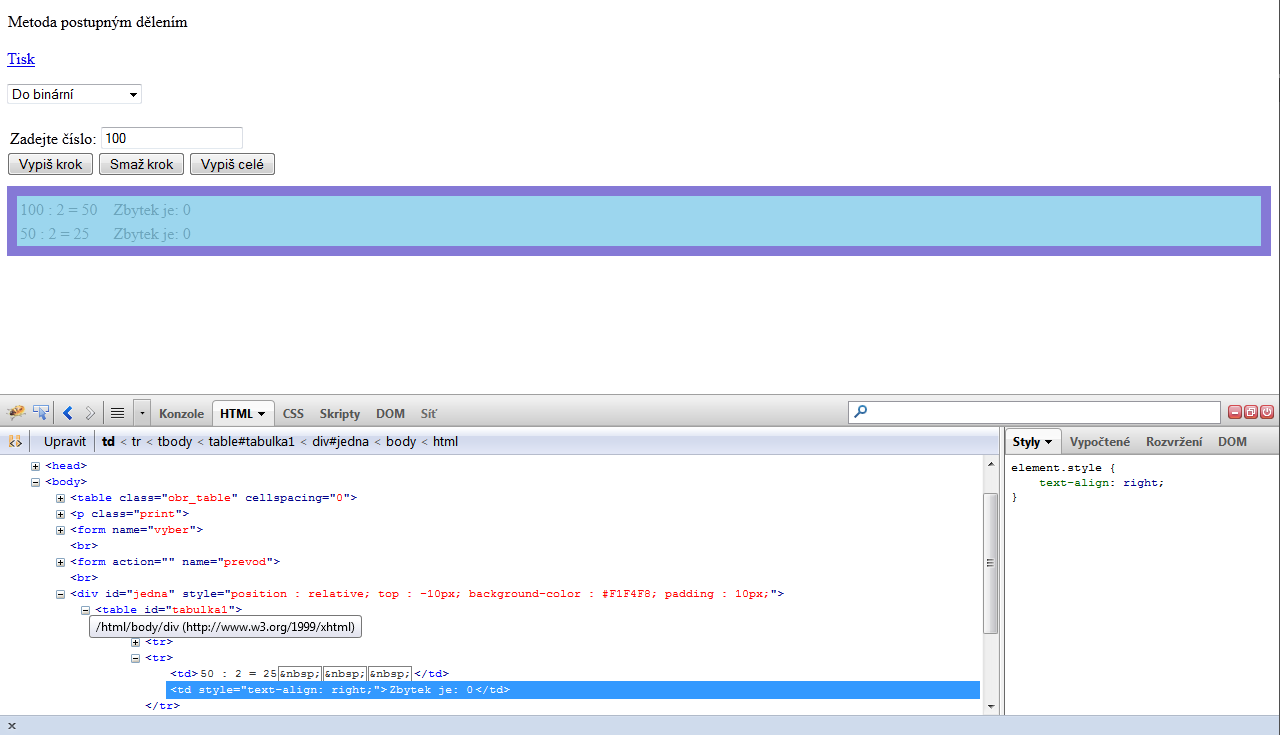
Task: Select the Styly side panel tab
Action: 1032,441
